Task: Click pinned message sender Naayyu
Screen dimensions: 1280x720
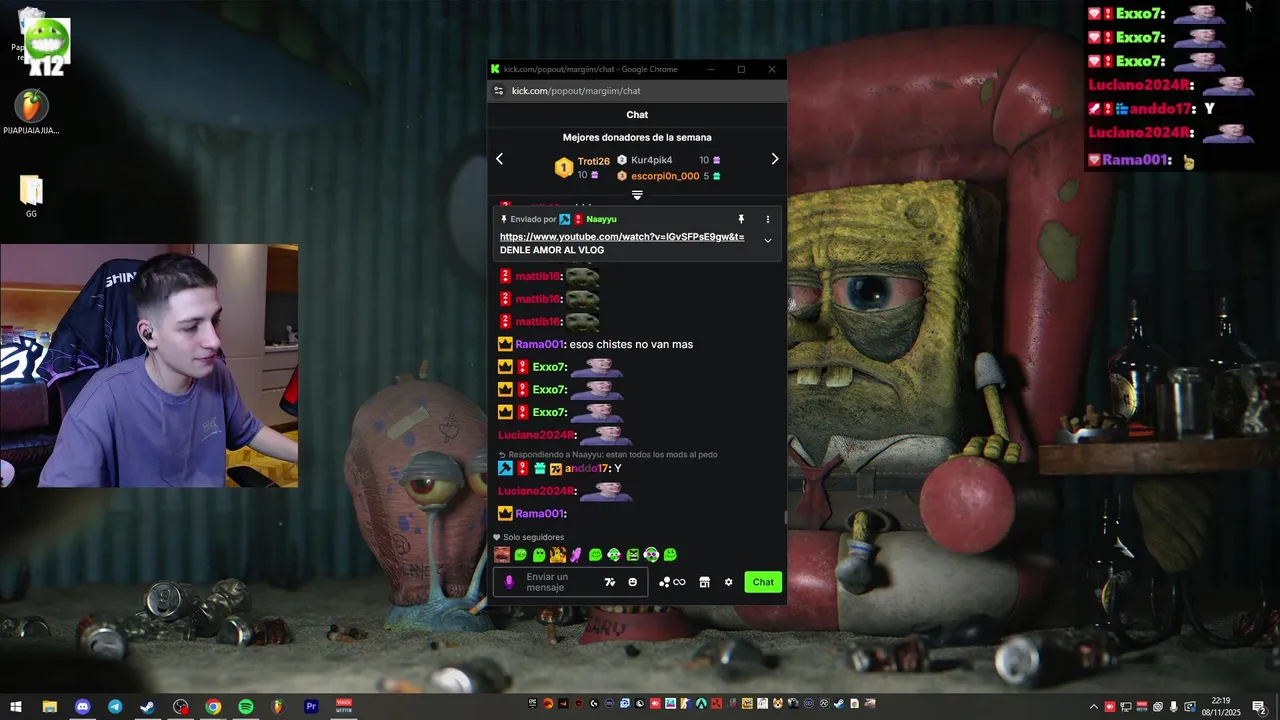Action: coord(601,219)
